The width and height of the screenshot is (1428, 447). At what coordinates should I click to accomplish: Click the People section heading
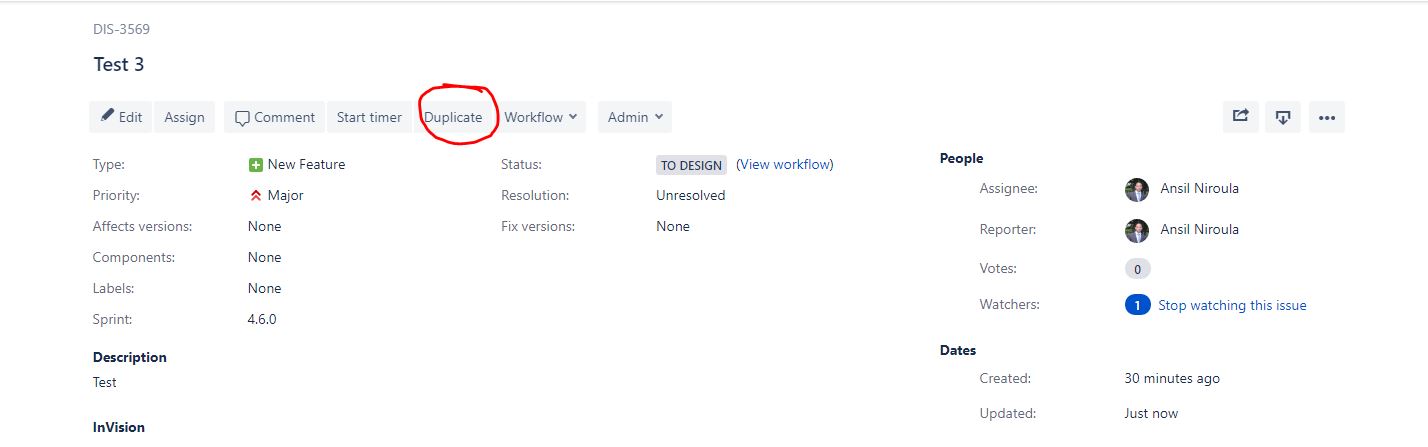(962, 158)
